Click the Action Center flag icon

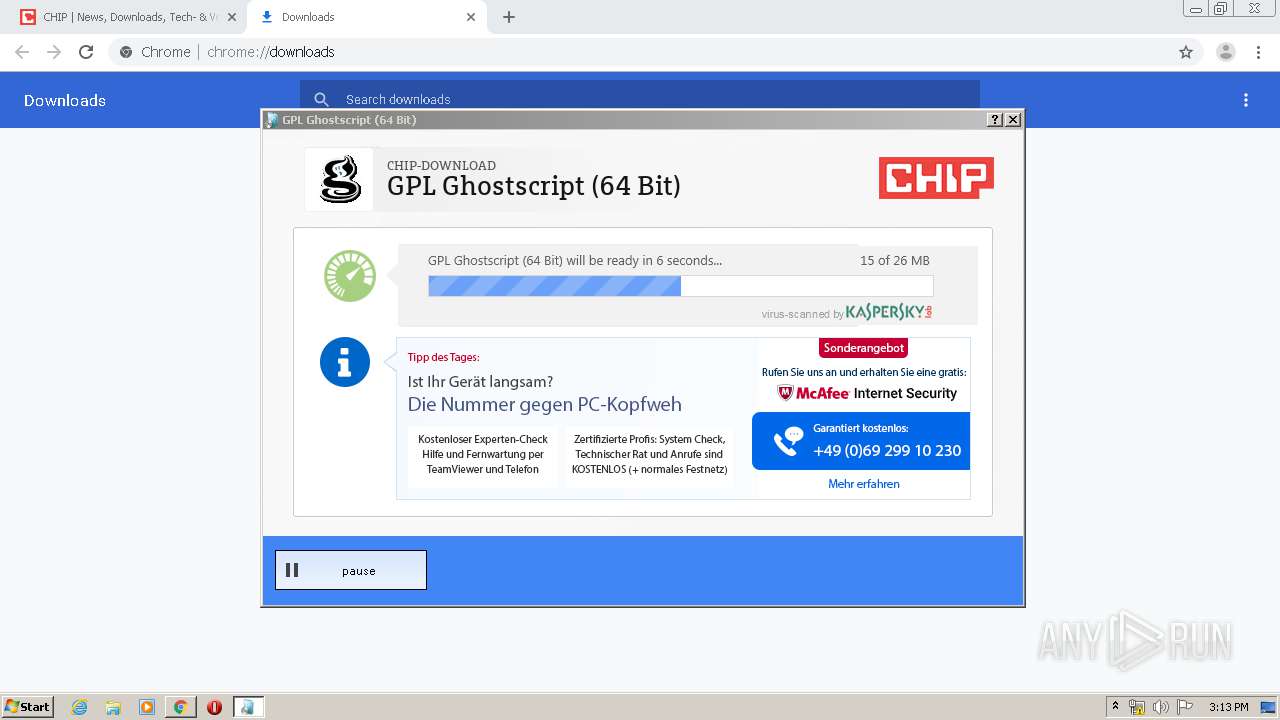point(1185,707)
